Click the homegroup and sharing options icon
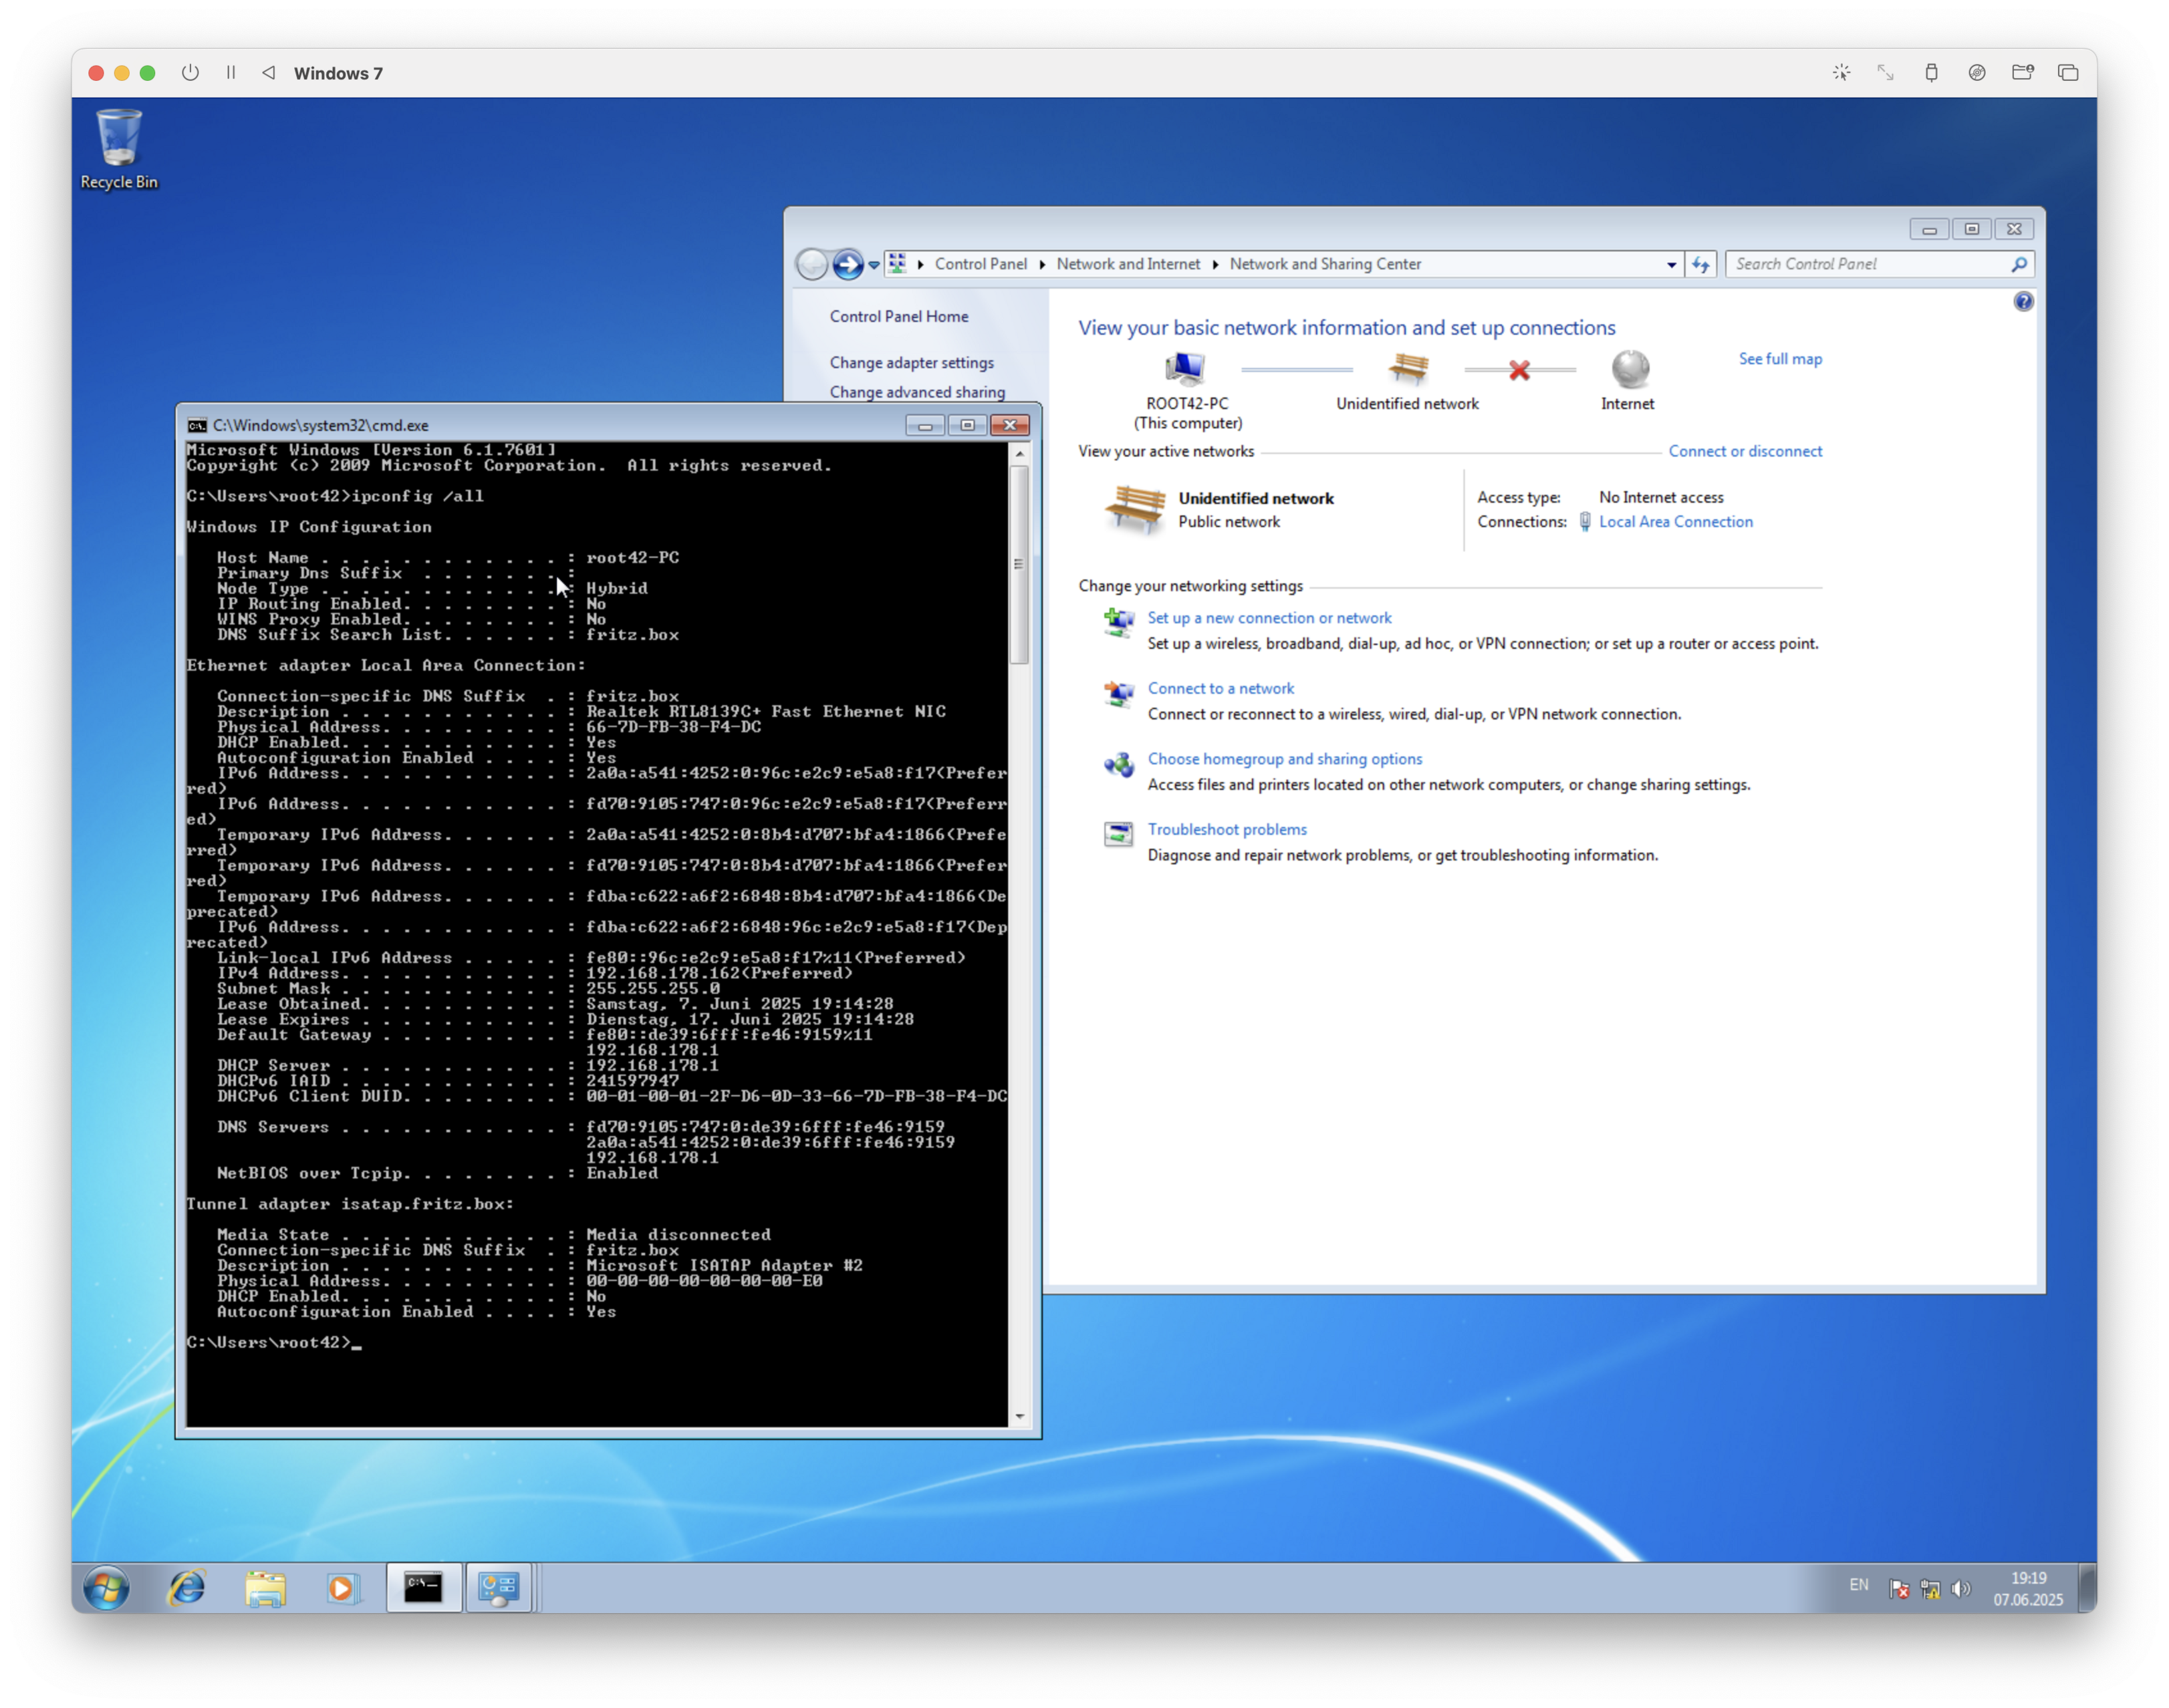Screen dimensions: 2169x1708 pyautogui.click(x=1118, y=765)
